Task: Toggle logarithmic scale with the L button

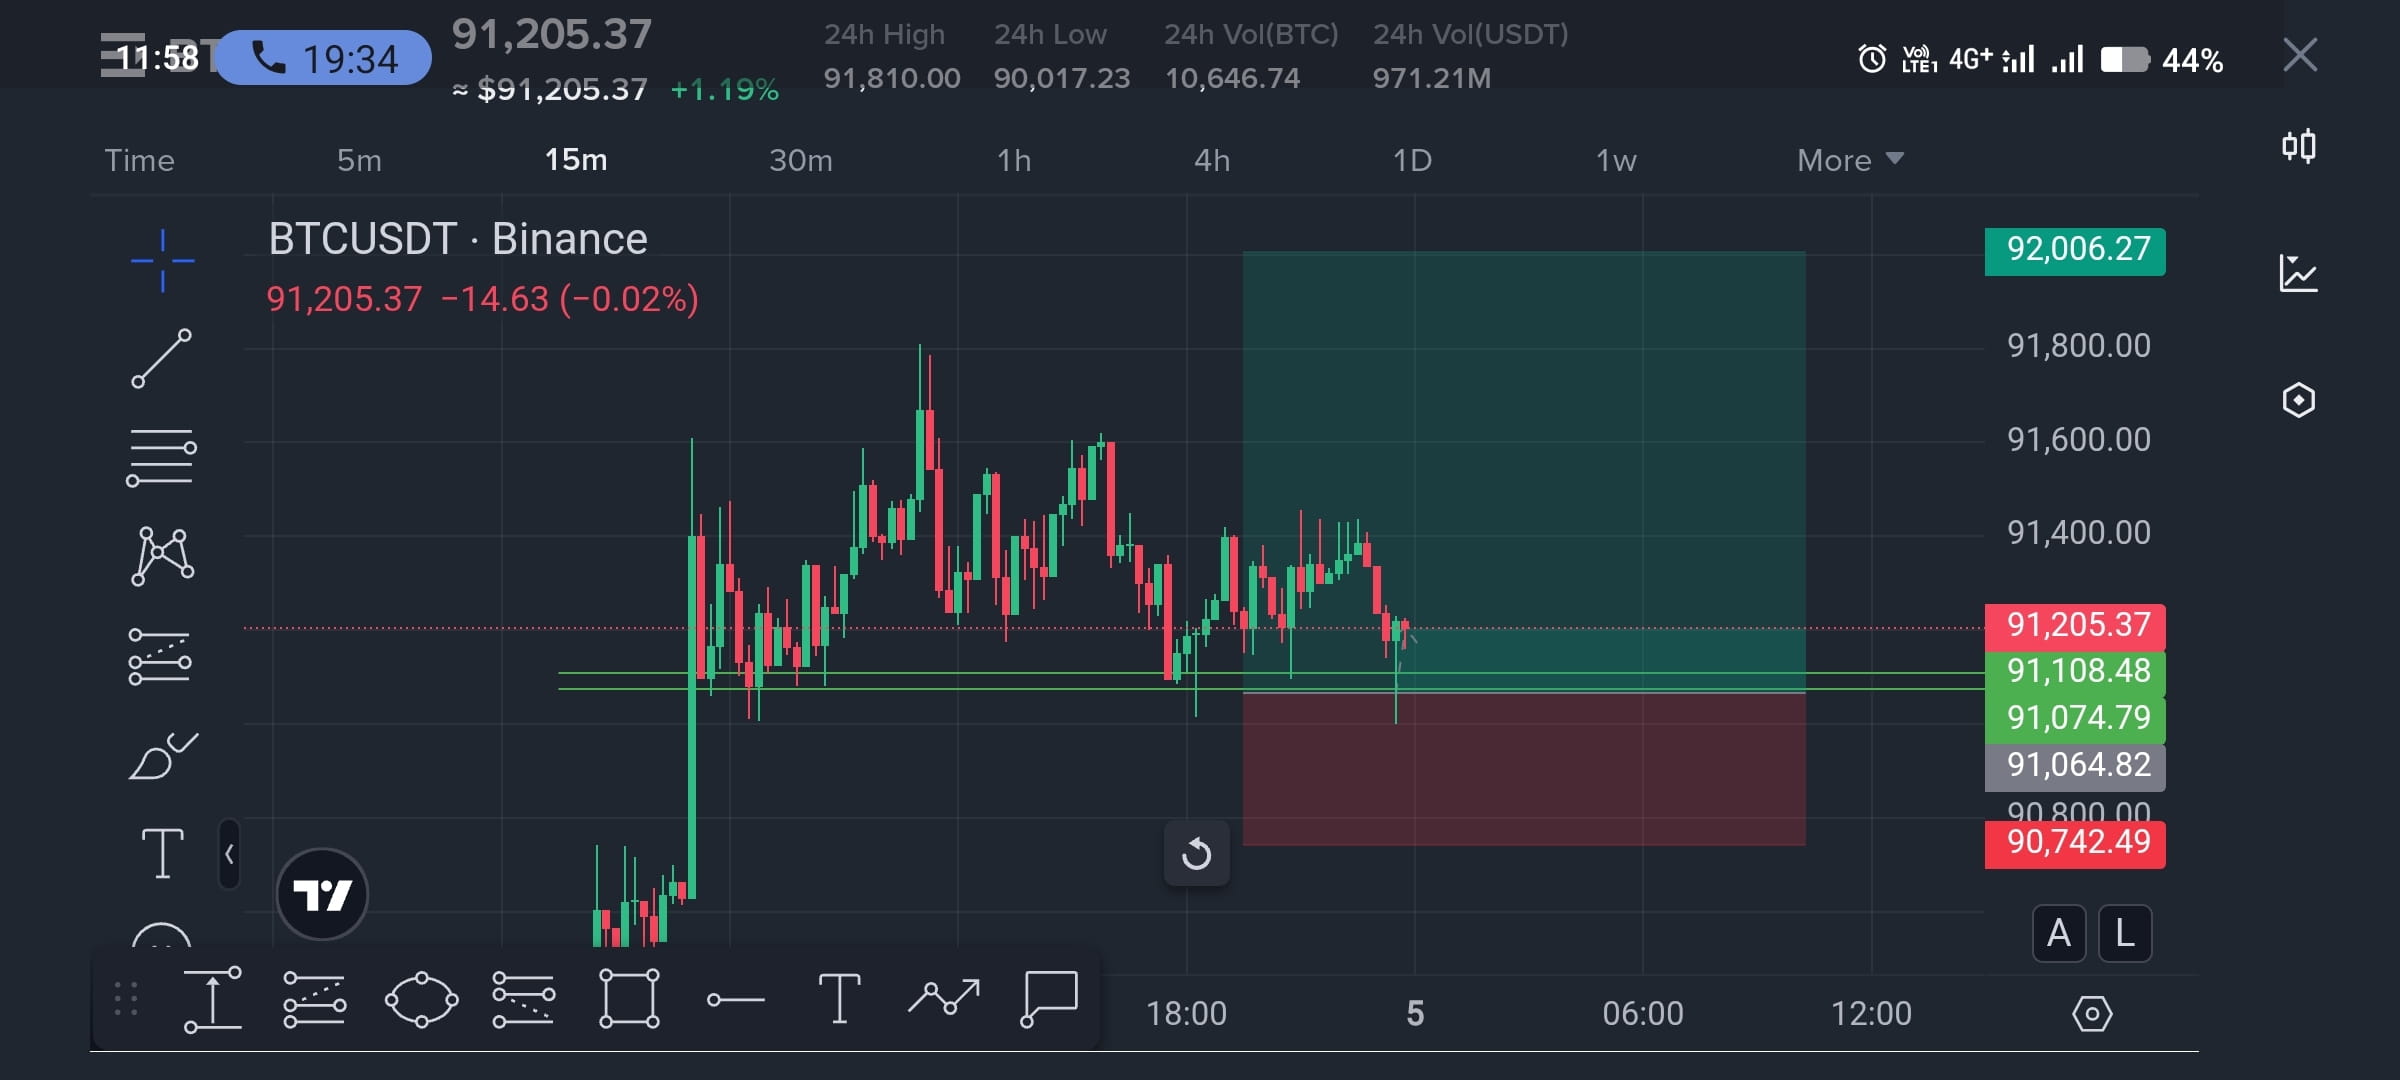Action: [x=2125, y=933]
